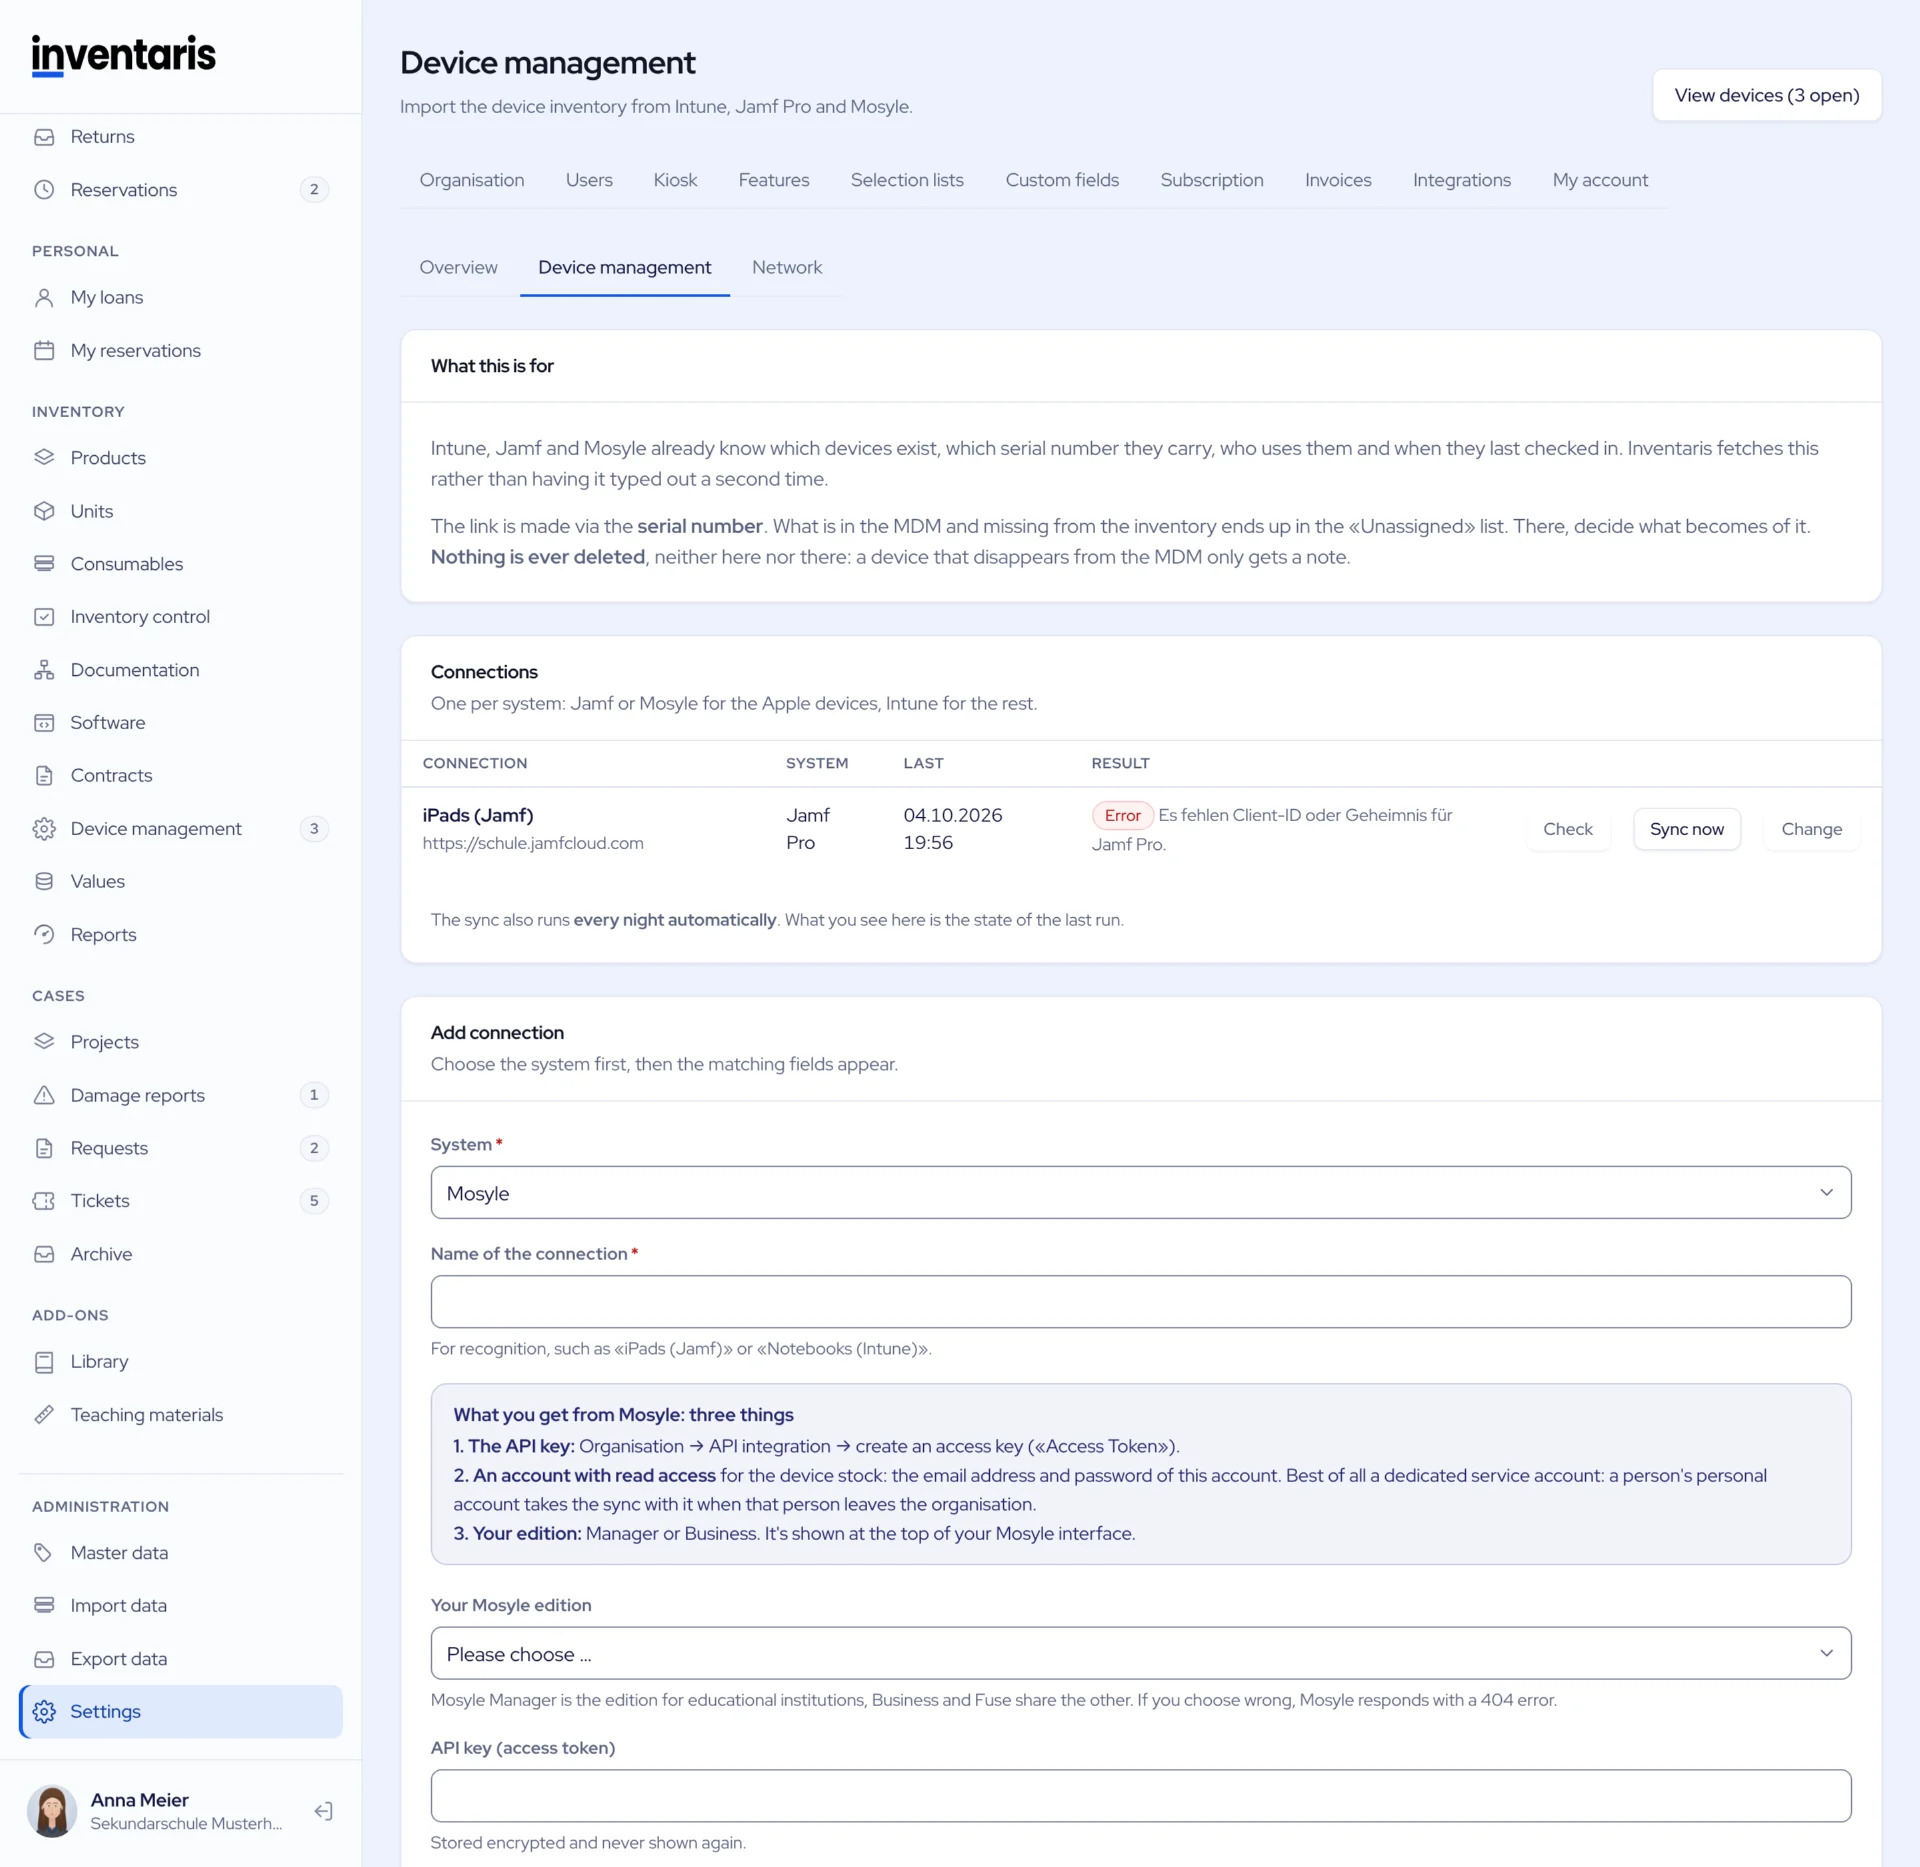This screenshot has height=1867, width=1920.
Task: Go to the Subscription tab
Action: (x=1211, y=180)
